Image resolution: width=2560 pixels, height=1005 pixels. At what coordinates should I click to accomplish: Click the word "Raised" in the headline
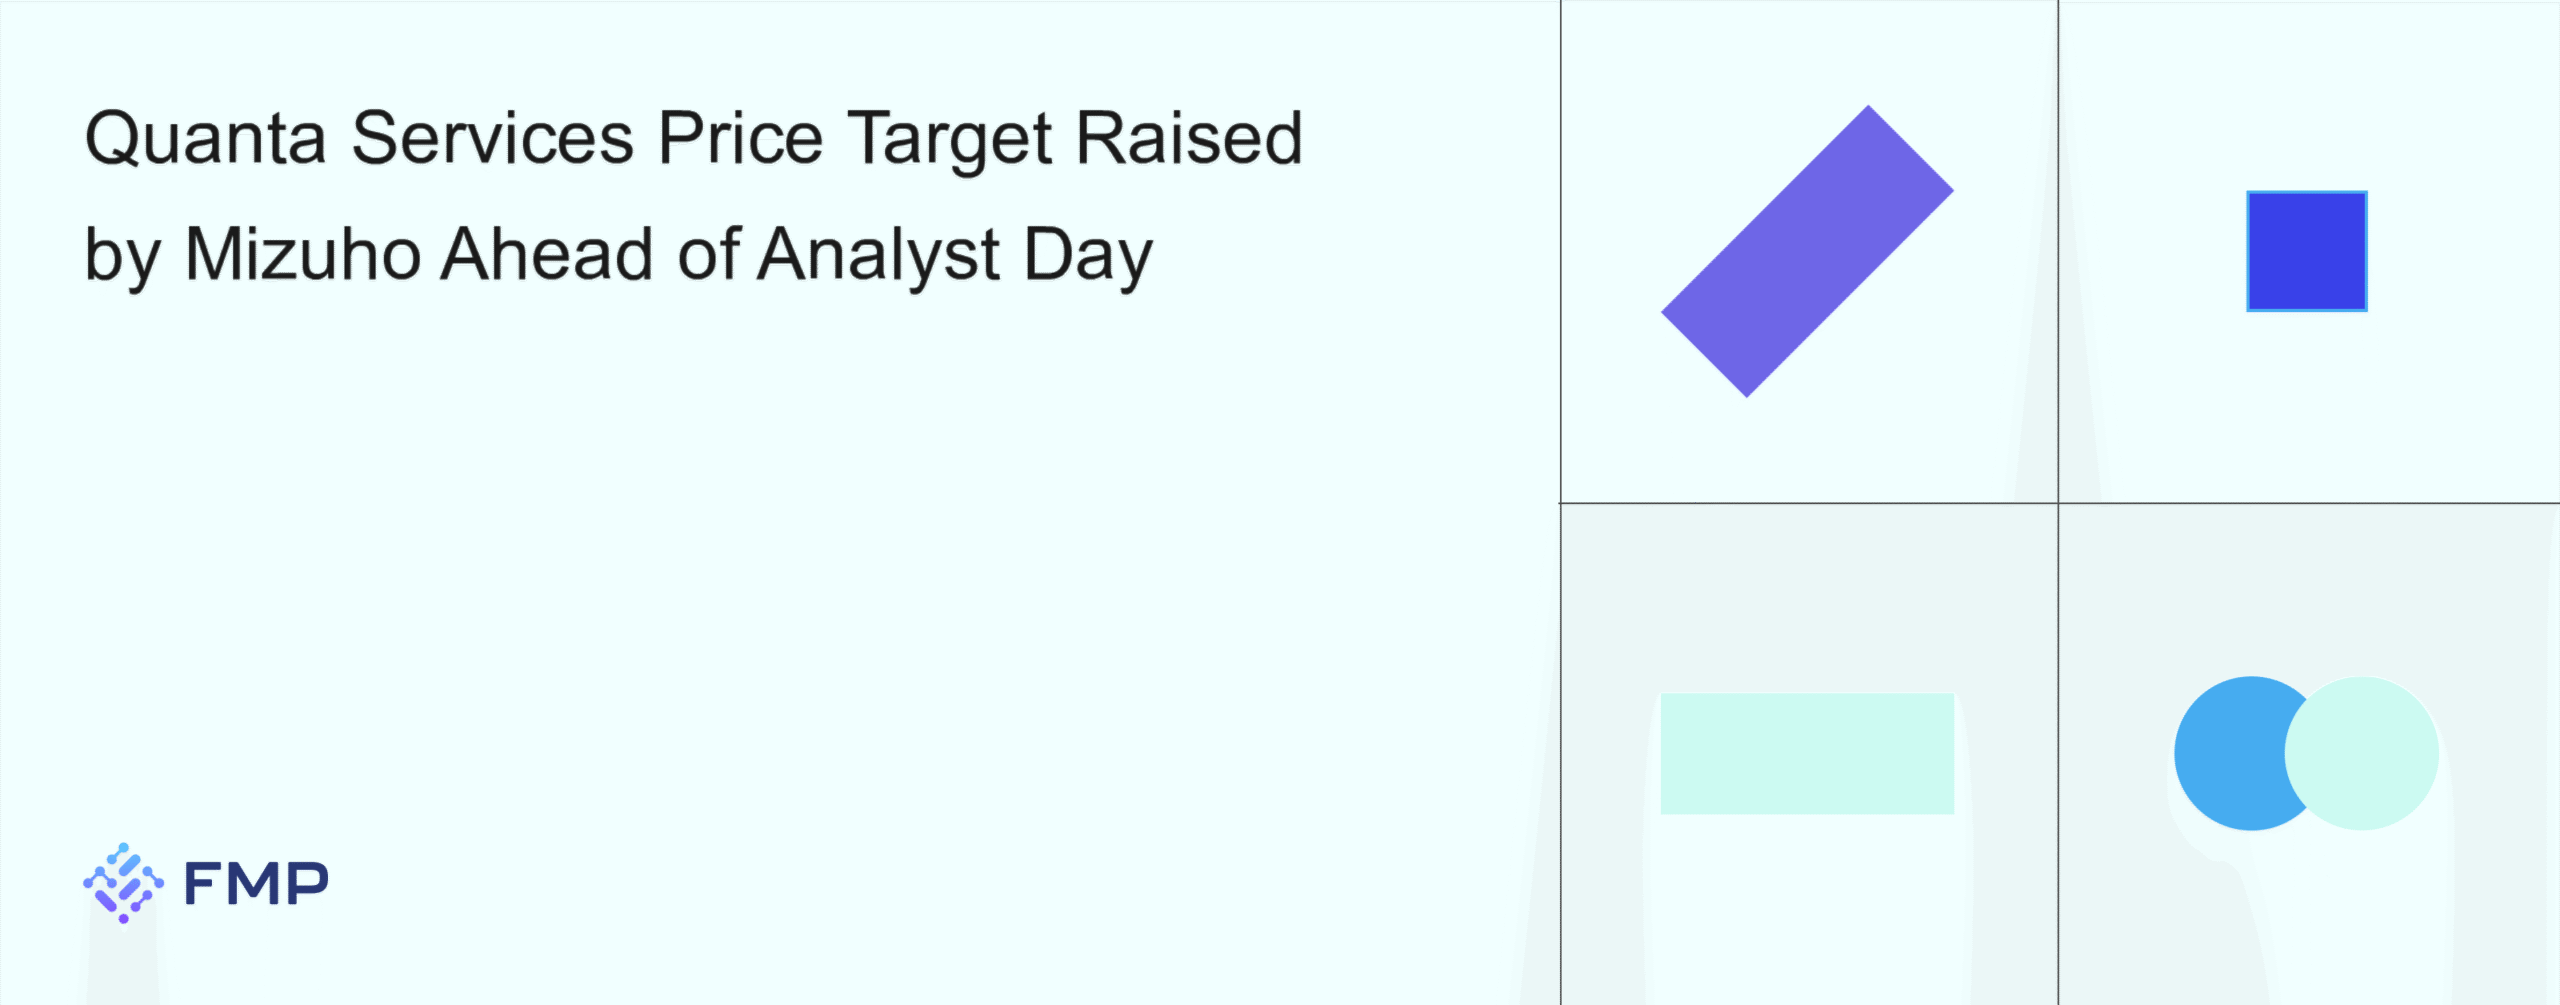pyautogui.click(x=1189, y=139)
